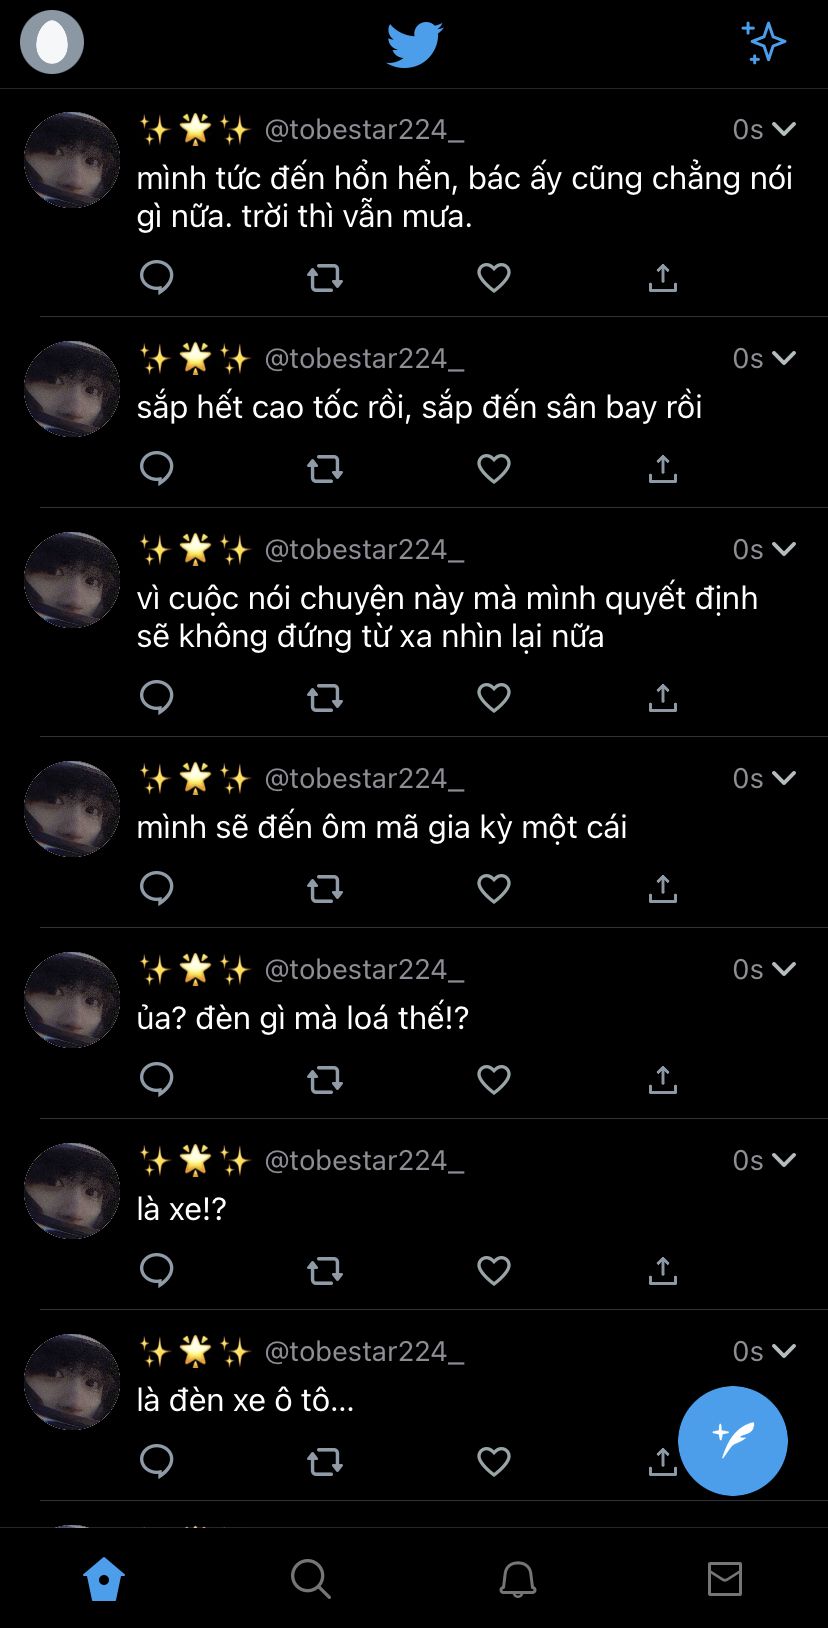
Task: Go to the Search tab
Action: click(310, 1579)
